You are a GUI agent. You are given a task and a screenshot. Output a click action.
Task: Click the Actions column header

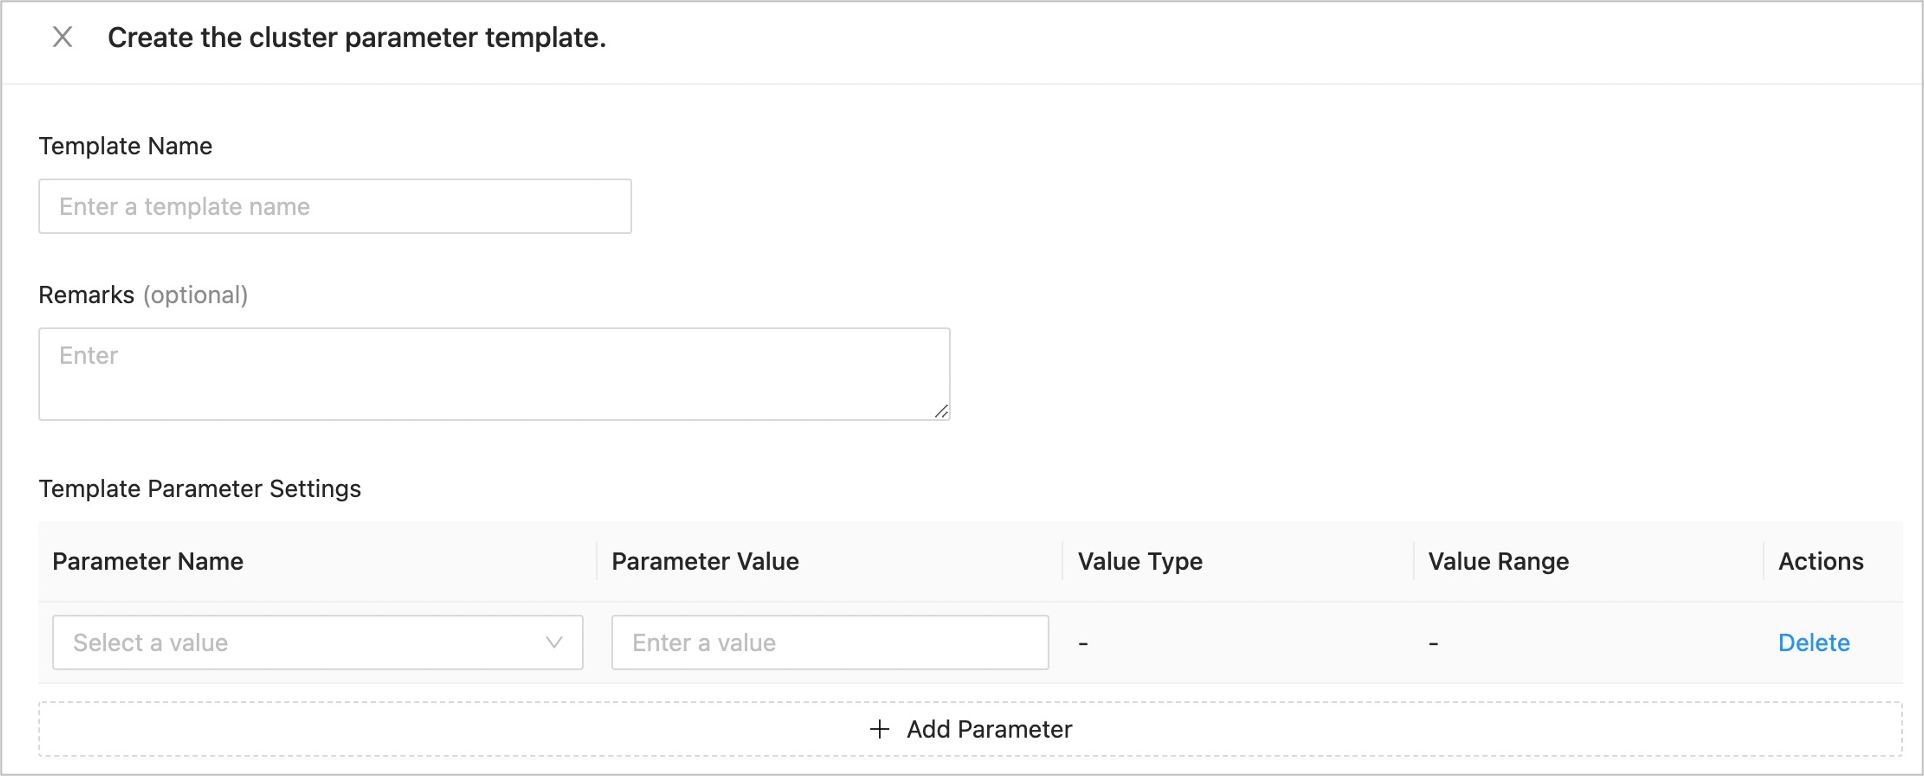[1820, 562]
